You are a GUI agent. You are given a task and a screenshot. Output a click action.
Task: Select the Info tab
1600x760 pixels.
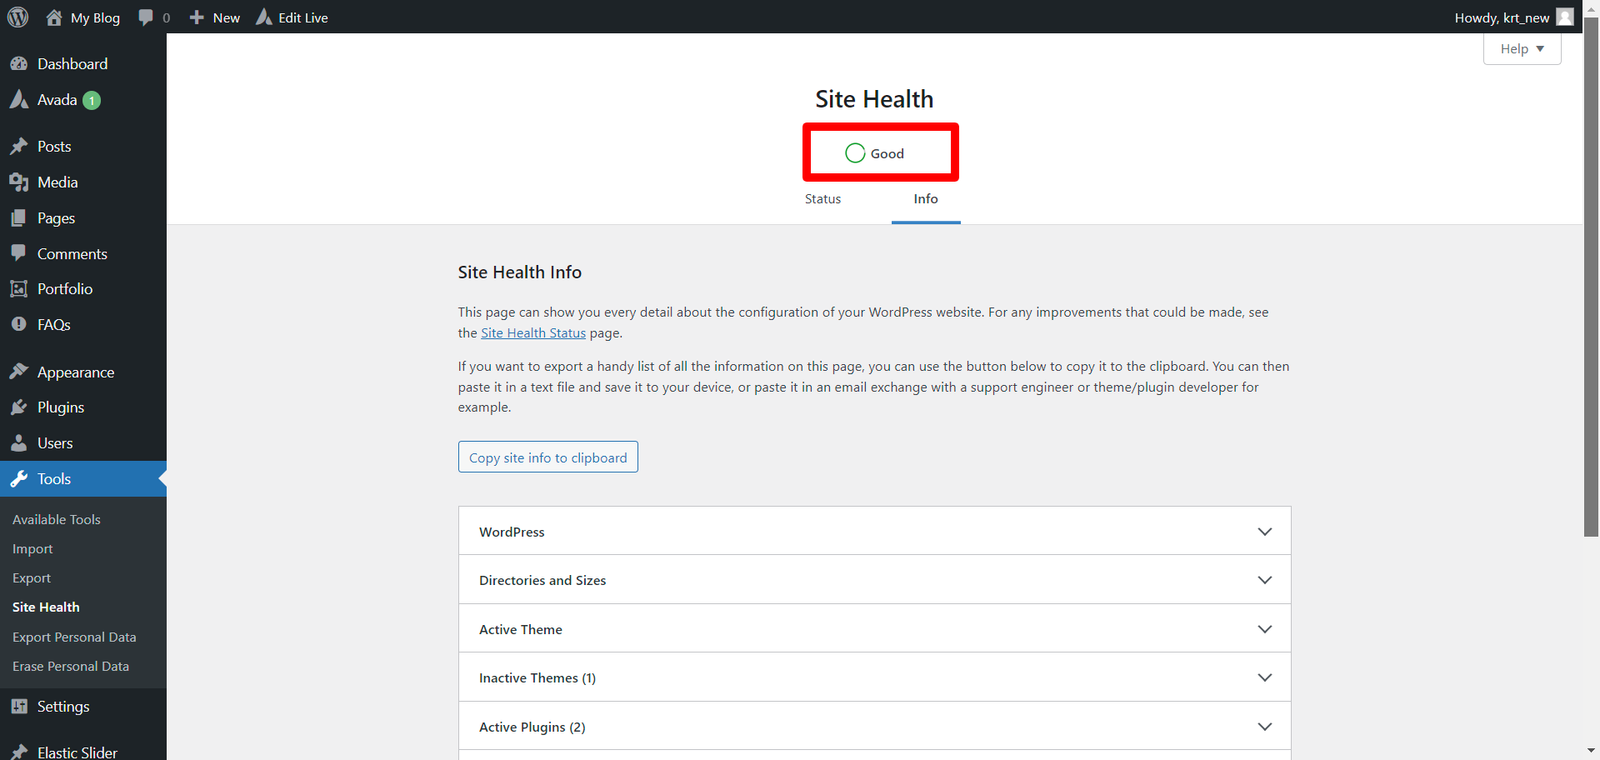tap(926, 199)
